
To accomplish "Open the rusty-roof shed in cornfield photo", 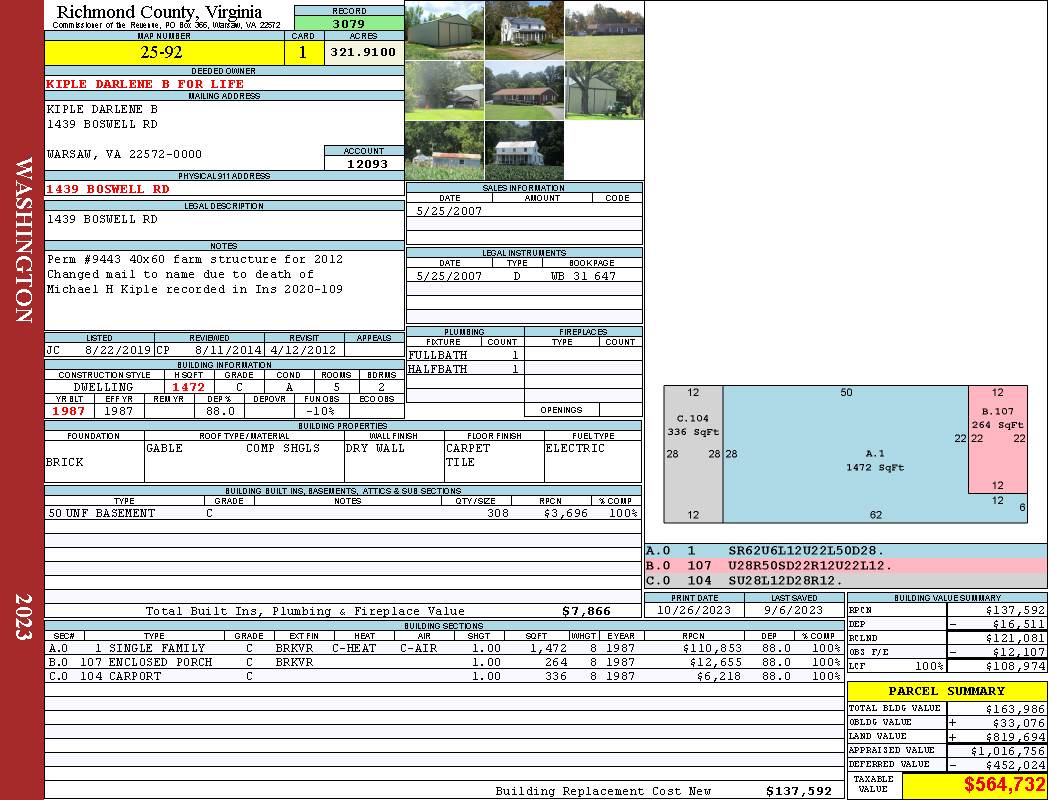I will point(444,150).
